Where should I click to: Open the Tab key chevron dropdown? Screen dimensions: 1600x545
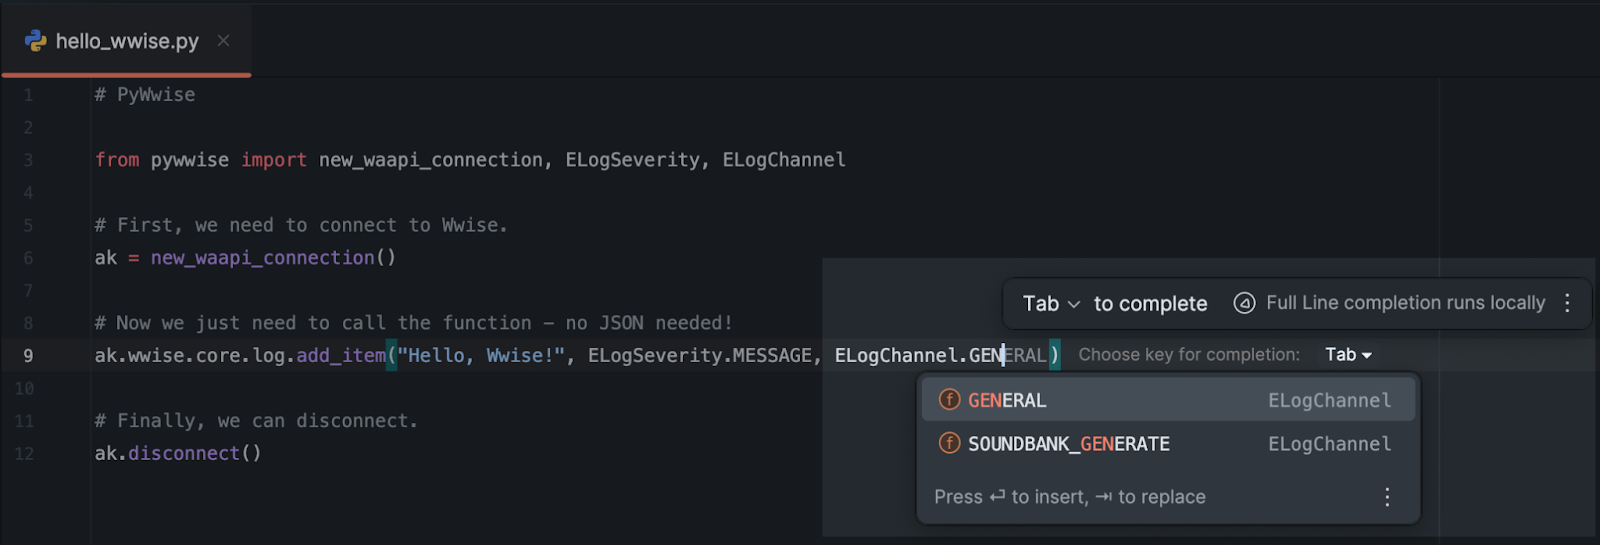[1074, 304]
